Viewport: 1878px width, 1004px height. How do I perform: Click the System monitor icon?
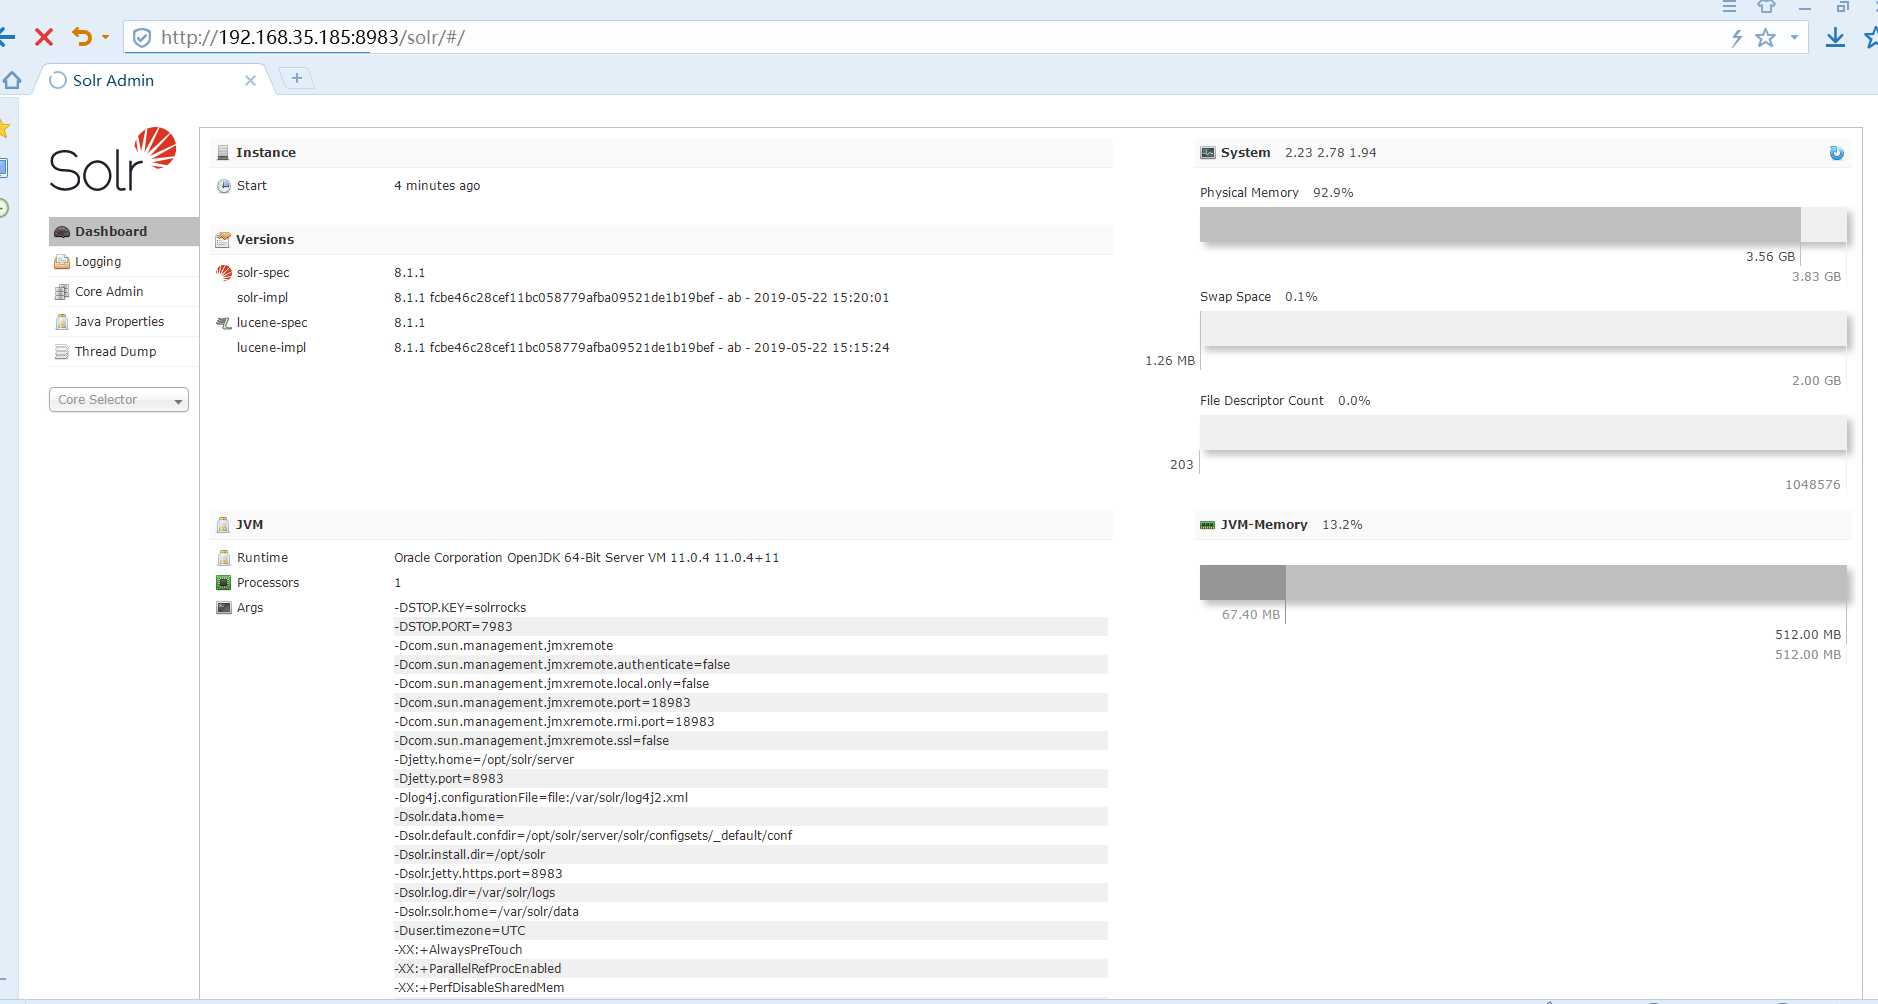1208,153
